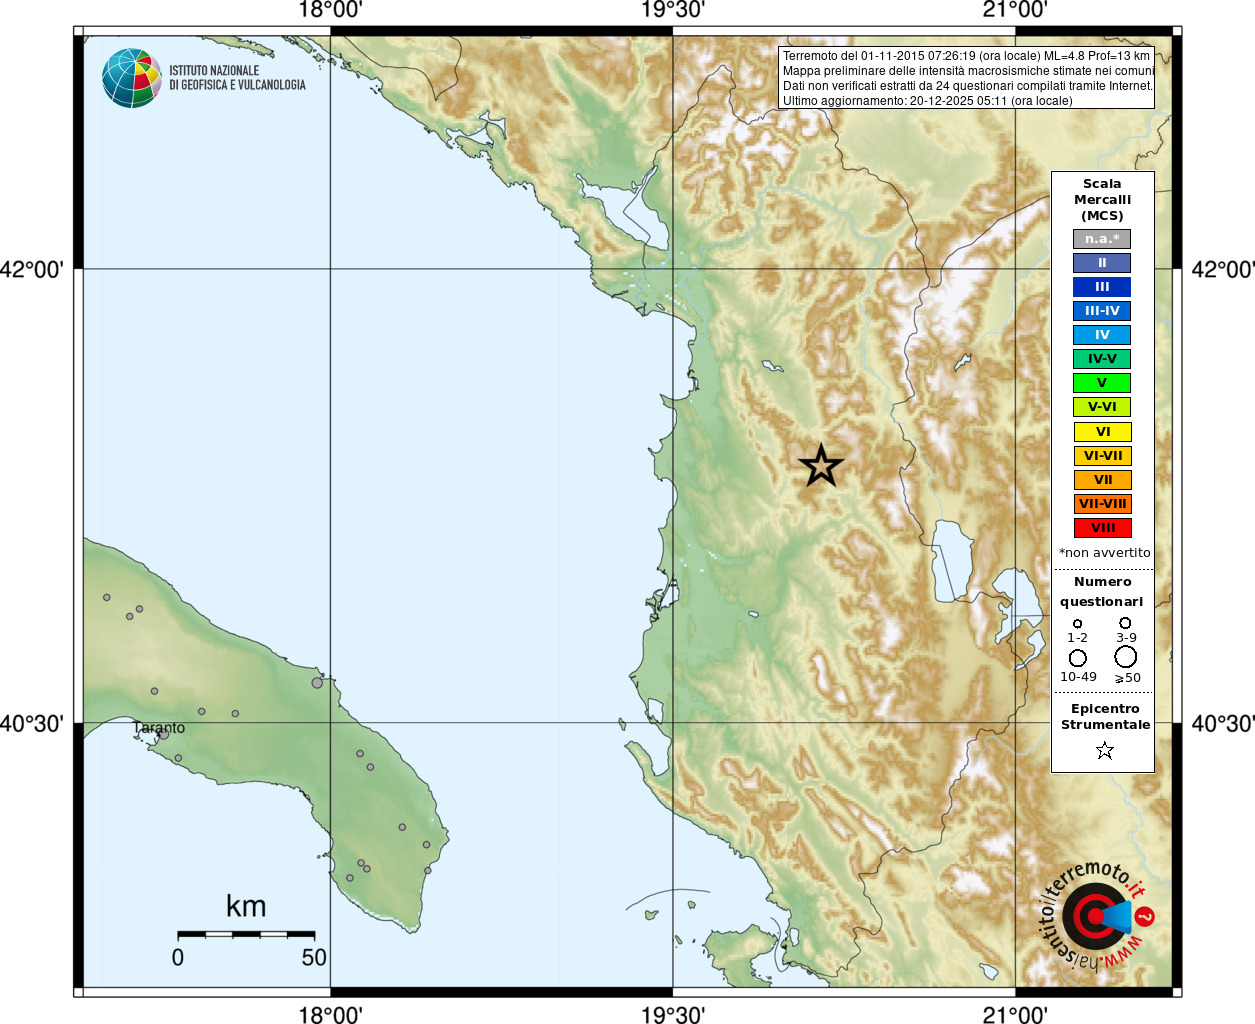Select the III blue intensity swatch
The height and width of the screenshot is (1024, 1255).
point(1102,287)
